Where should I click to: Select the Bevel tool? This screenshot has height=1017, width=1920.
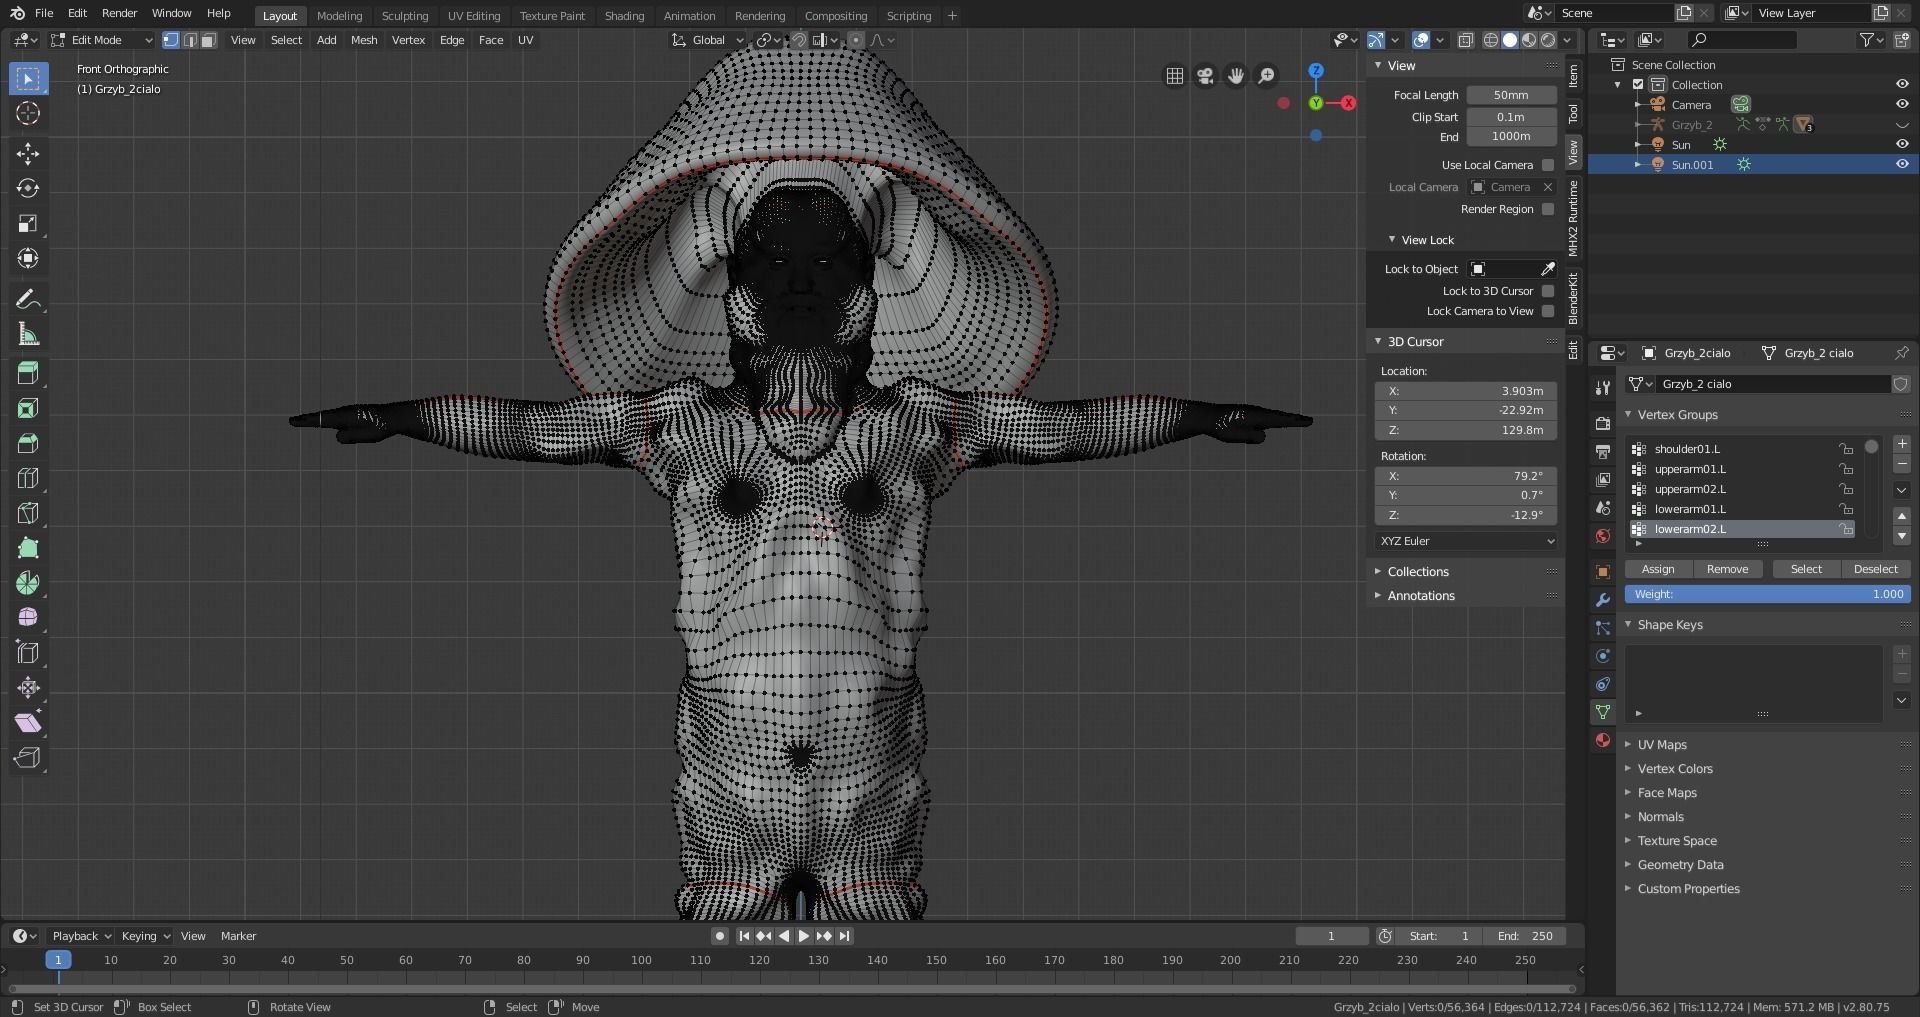click(28, 443)
